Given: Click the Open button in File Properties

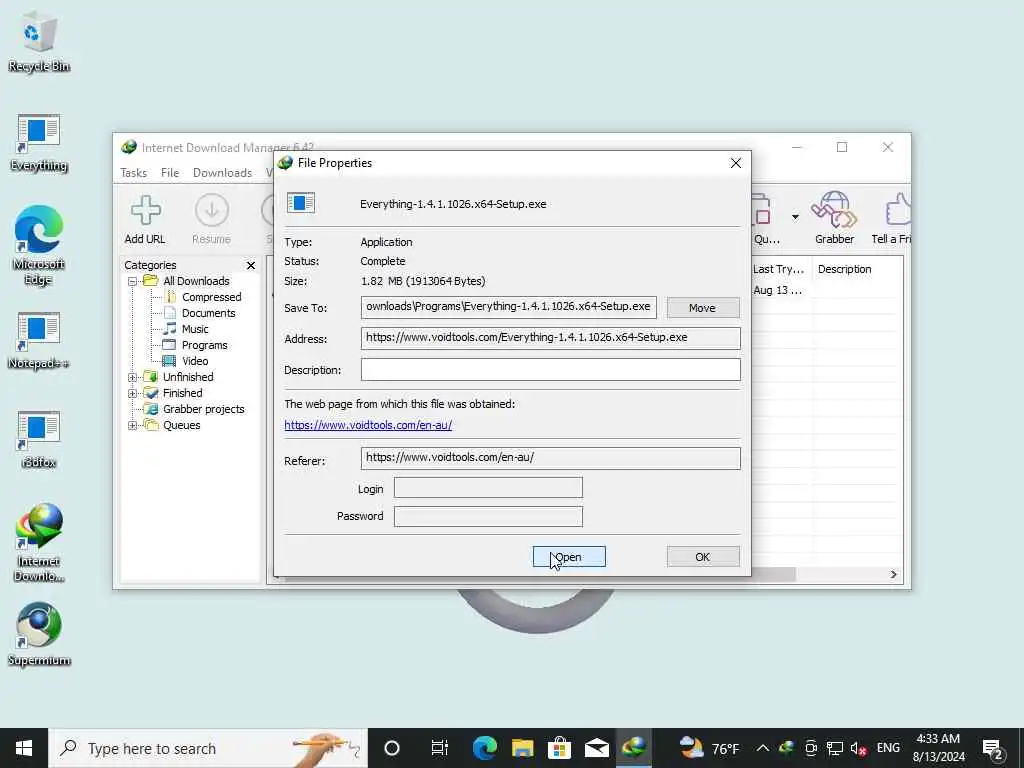Looking at the screenshot, I should [x=569, y=557].
